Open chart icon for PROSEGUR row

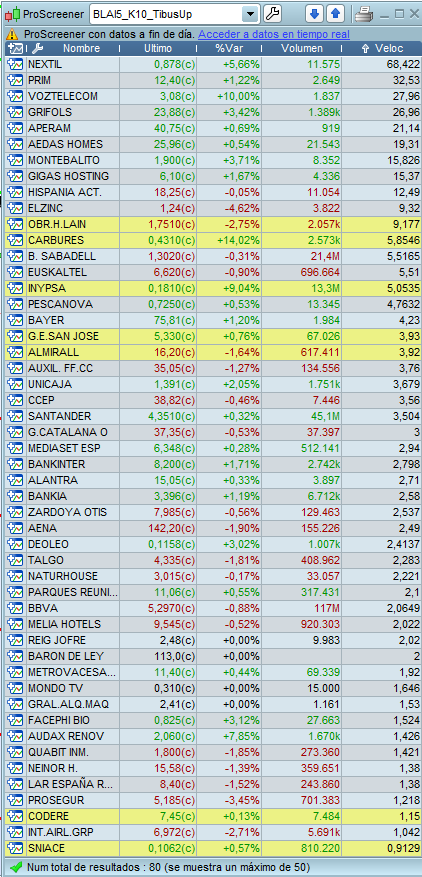click(15, 800)
